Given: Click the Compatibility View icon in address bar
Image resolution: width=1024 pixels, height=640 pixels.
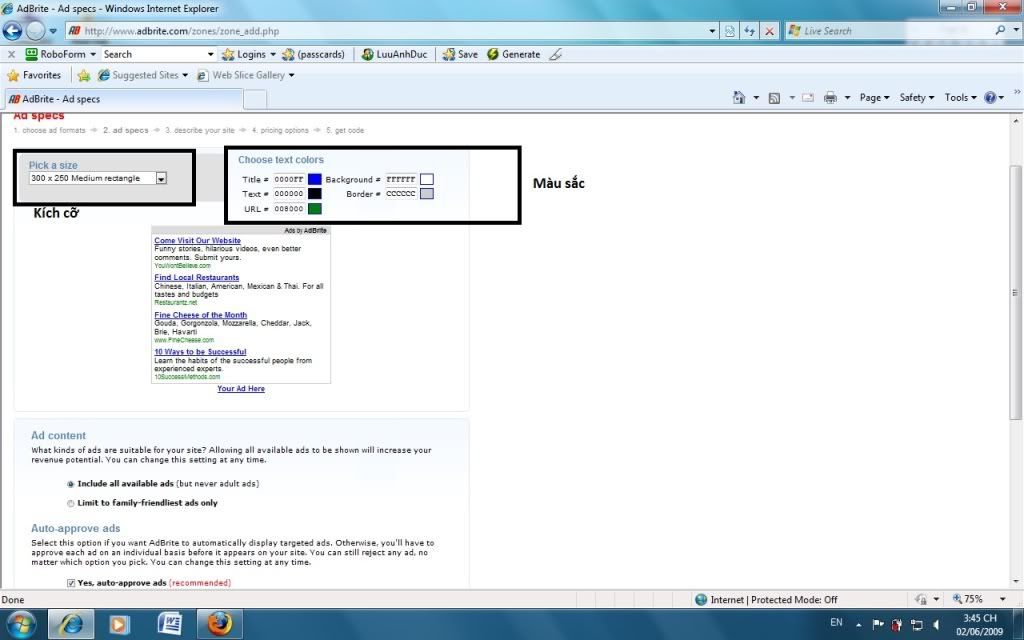Looking at the screenshot, I should [x=730, y=31].
